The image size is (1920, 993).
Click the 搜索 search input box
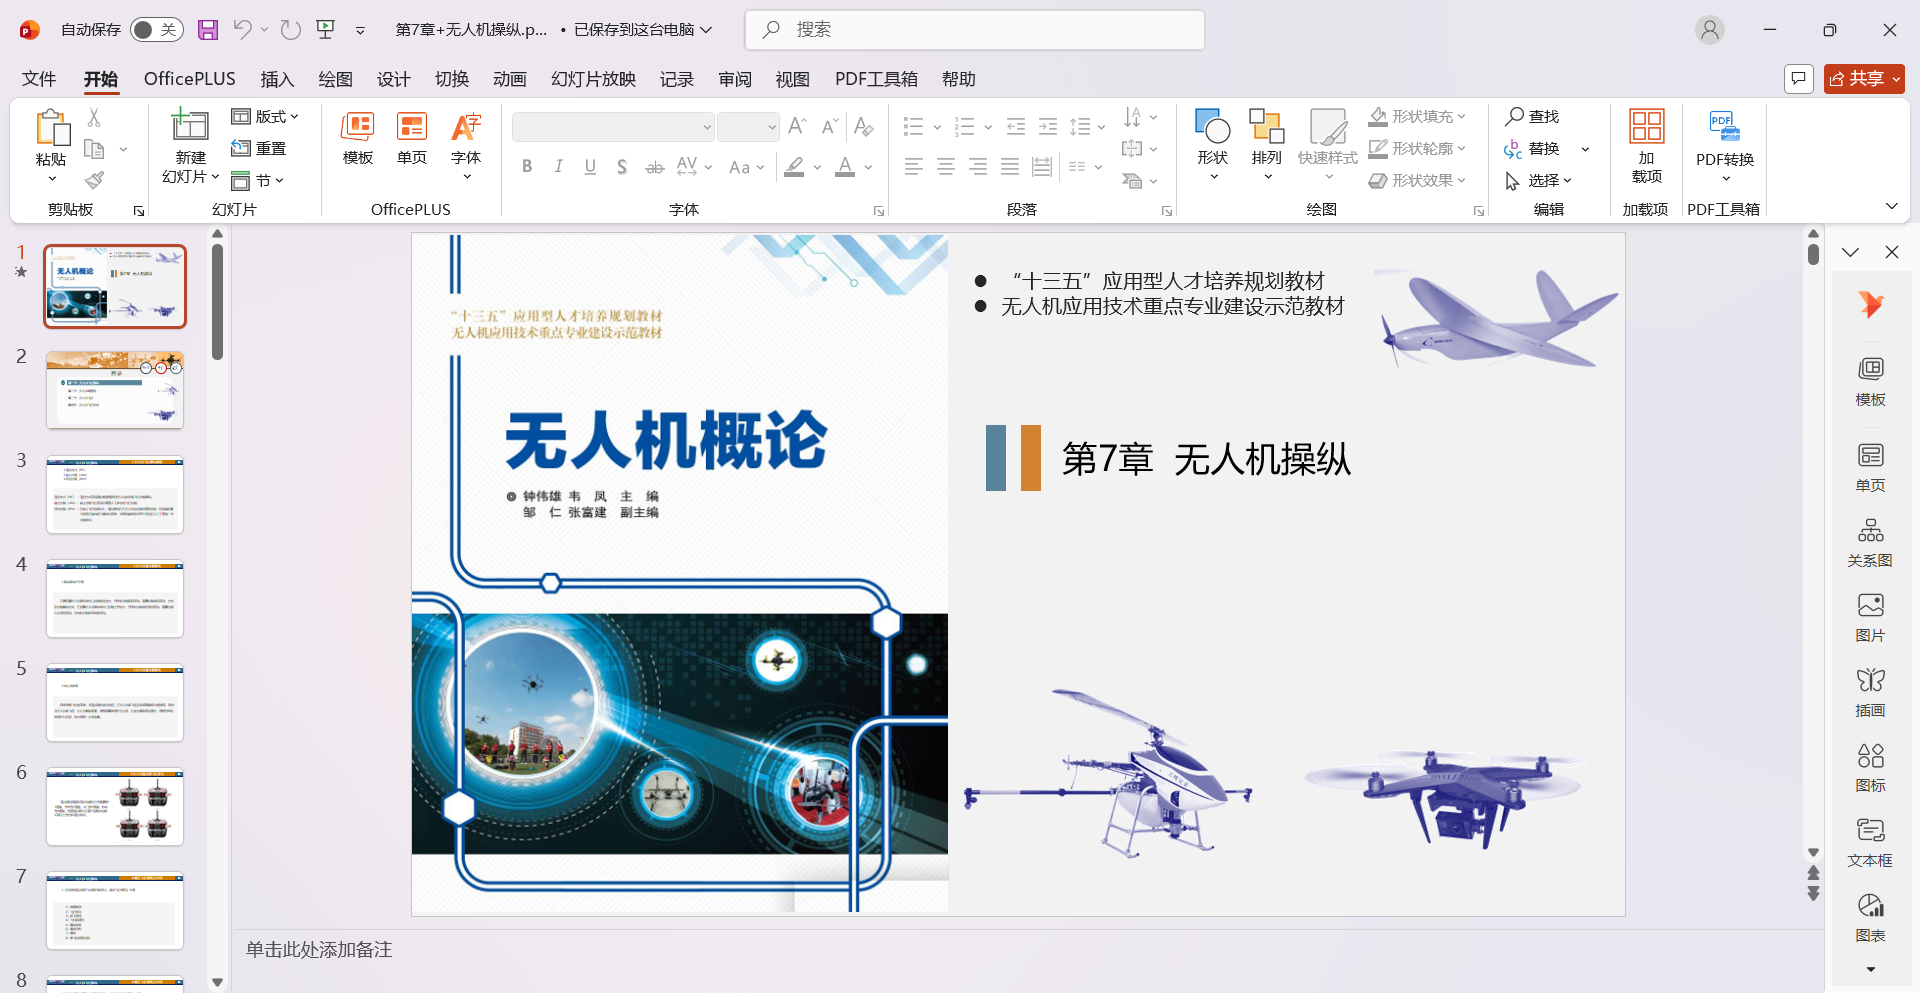coord(975,30)
